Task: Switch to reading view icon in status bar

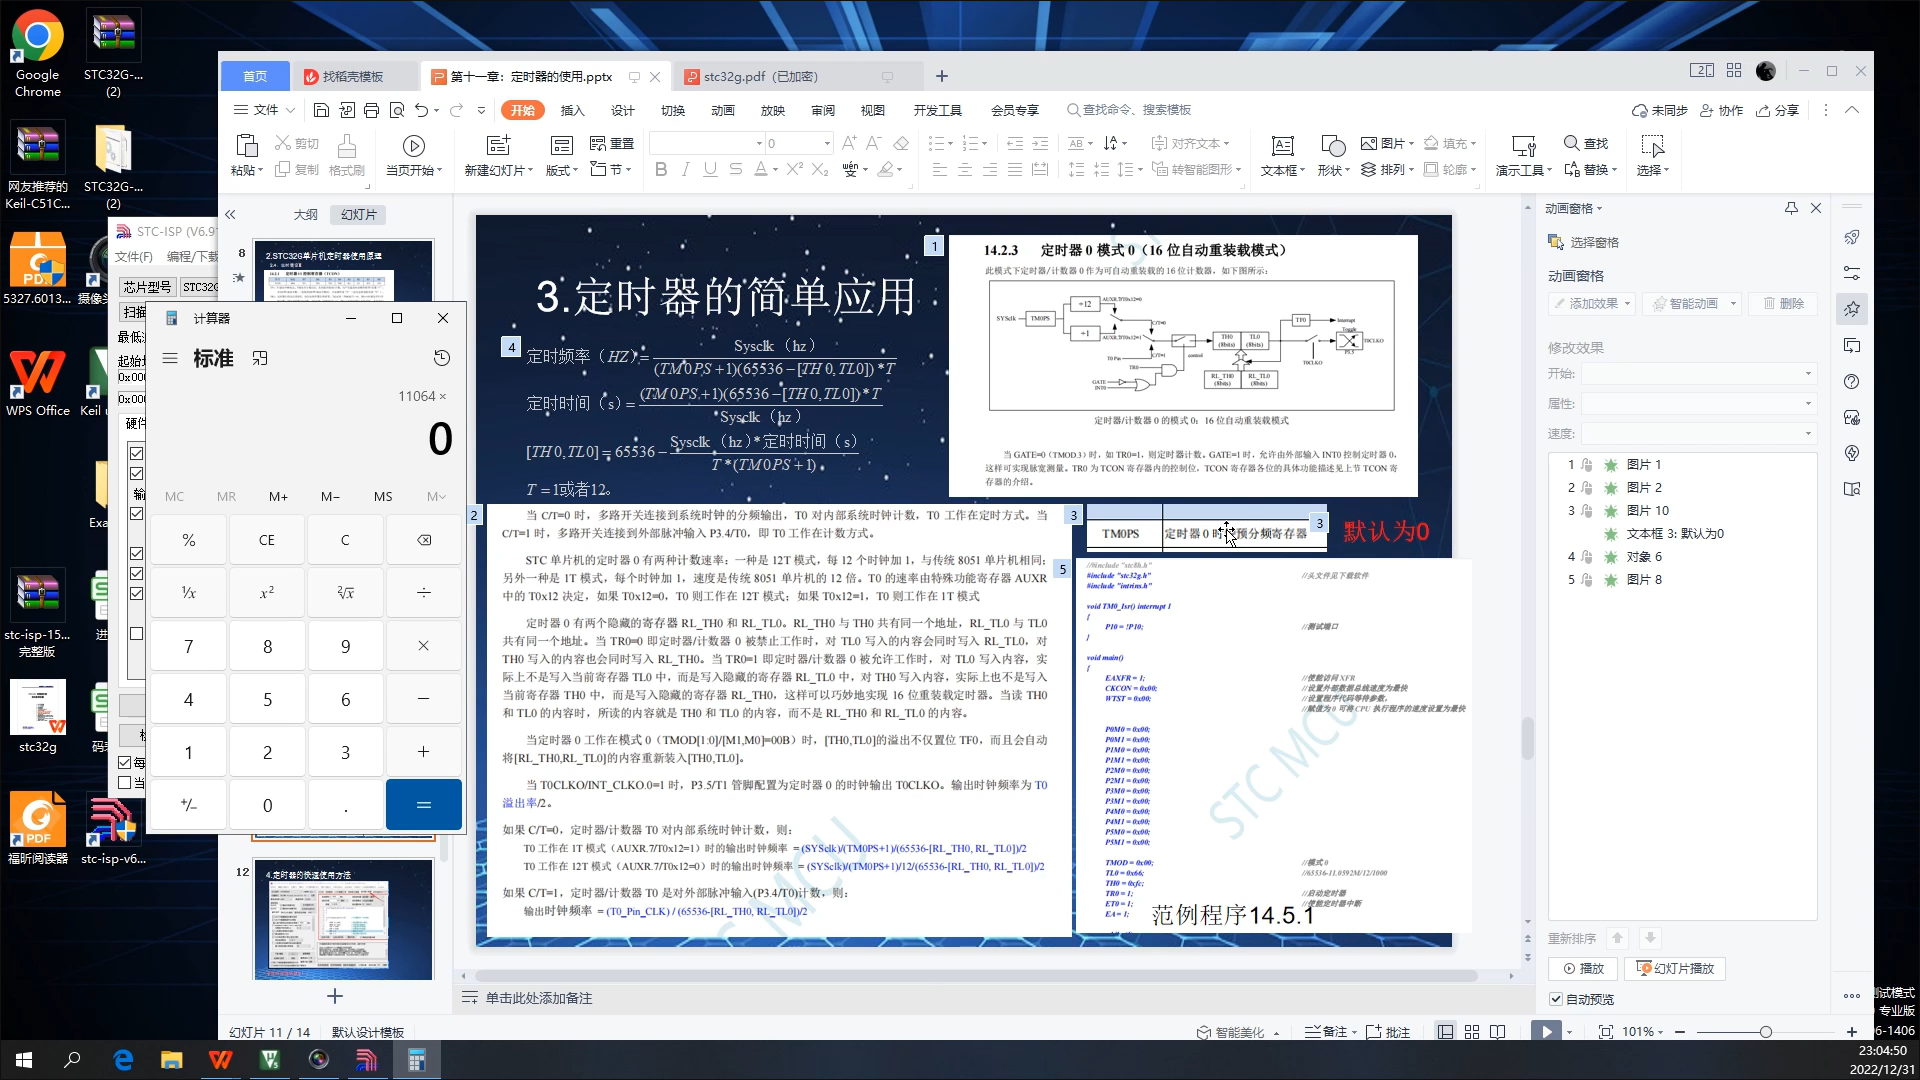Action: tap(1497, 1032)
